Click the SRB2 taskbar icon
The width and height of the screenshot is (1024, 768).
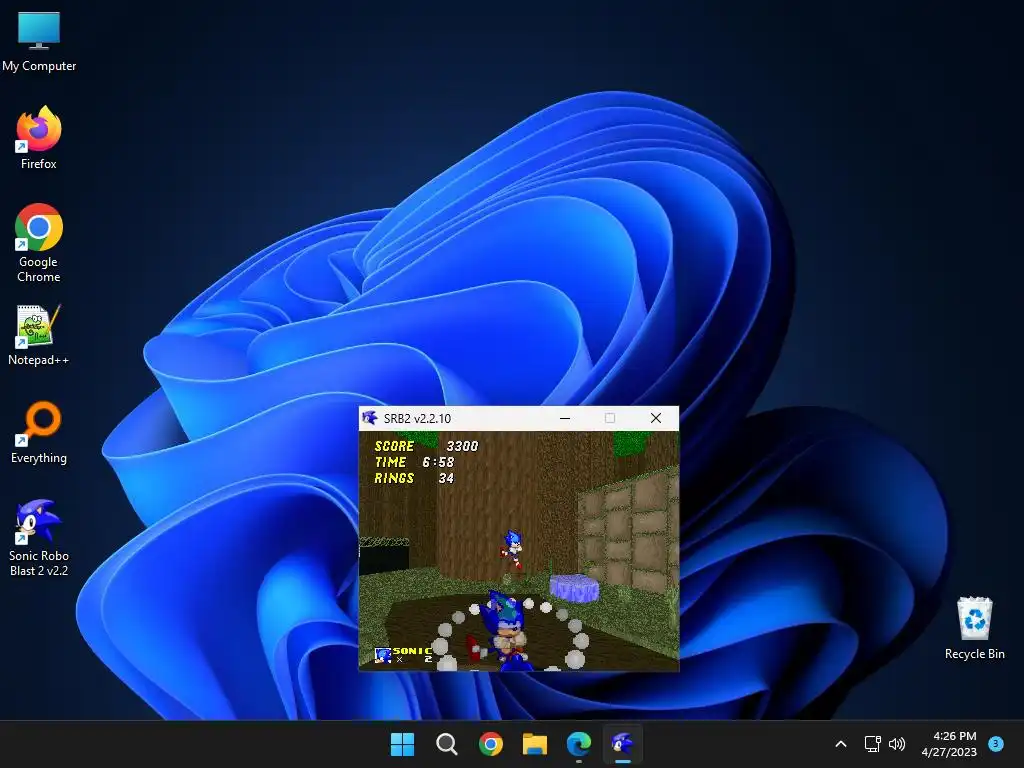point(623,744)
